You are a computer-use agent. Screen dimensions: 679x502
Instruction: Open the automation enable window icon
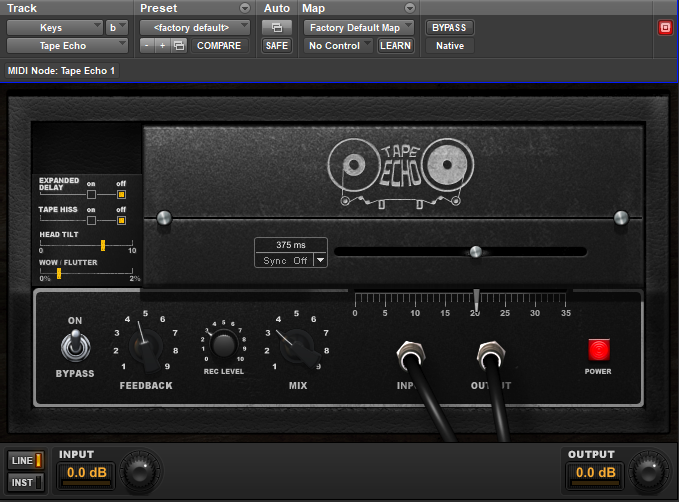[x=276, y=27]
